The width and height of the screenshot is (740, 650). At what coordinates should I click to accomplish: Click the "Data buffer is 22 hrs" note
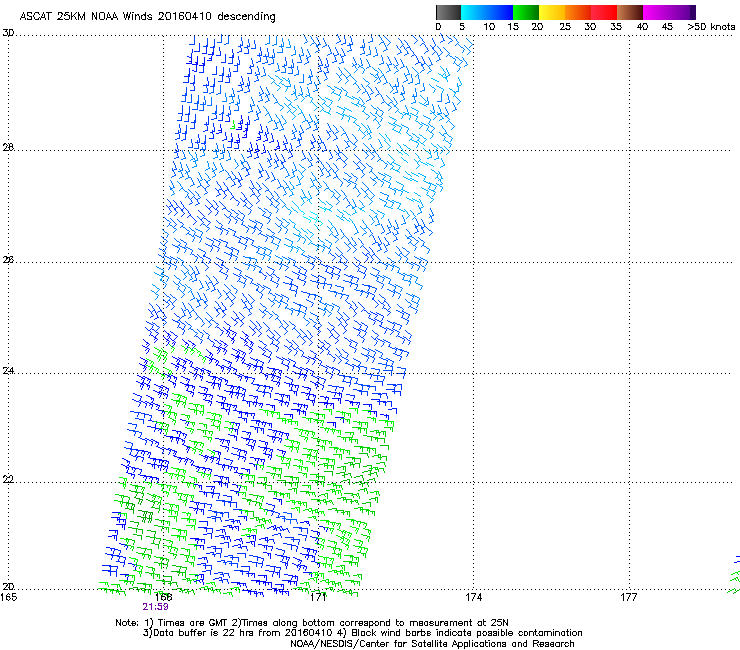click(362, 633)
